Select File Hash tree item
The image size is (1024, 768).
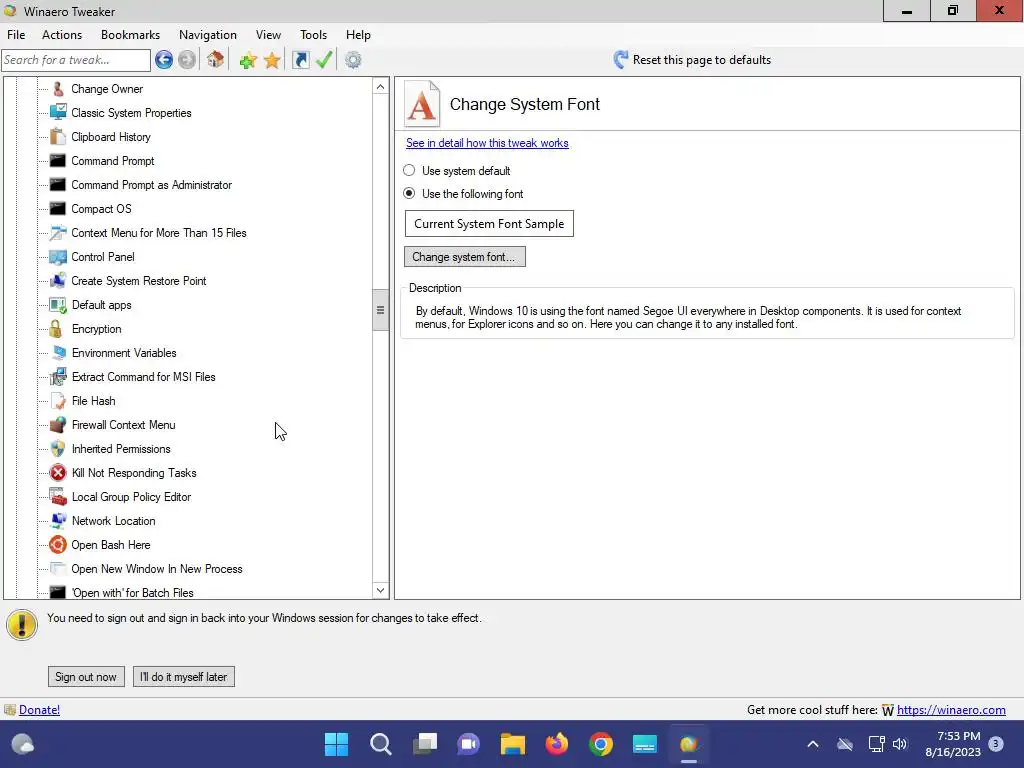pos(93,401)
